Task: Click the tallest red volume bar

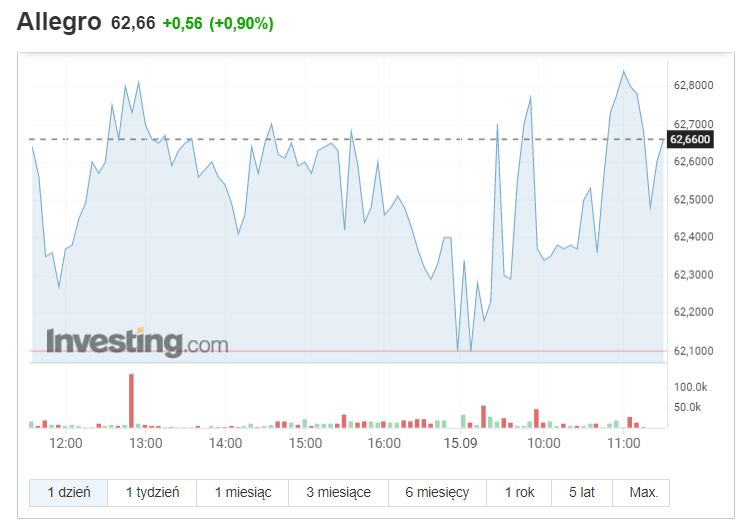Action: 131,401
